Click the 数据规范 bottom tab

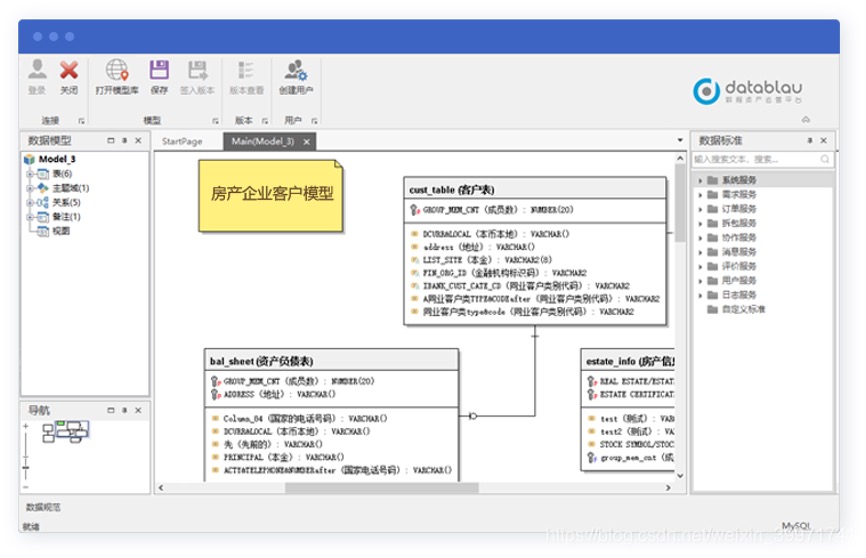(x=43, y=507)
